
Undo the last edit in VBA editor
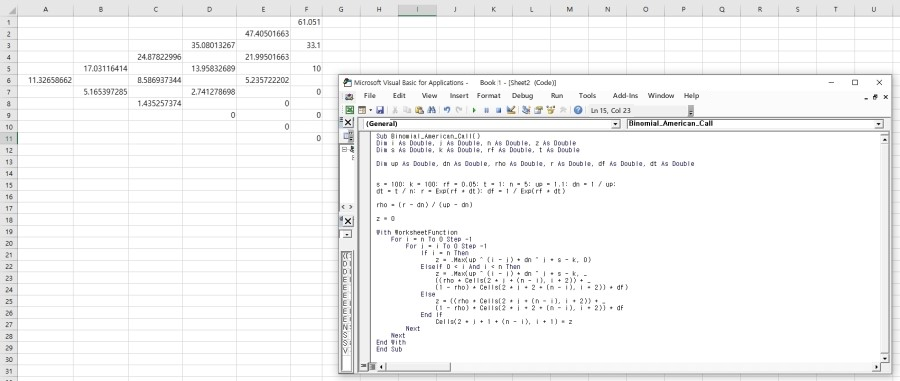[x=447, y=110]
